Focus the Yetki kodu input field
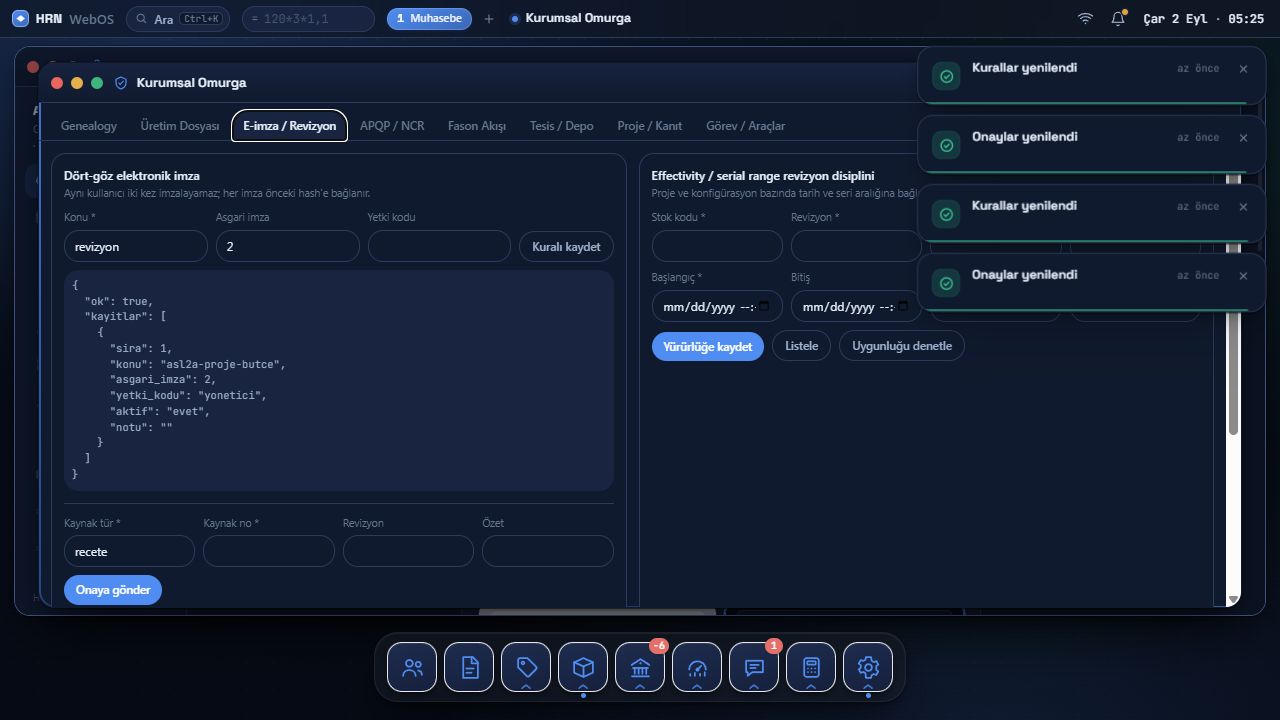Screen dimensions: 1280x720 pyautogui.click(x=439, y=246)
